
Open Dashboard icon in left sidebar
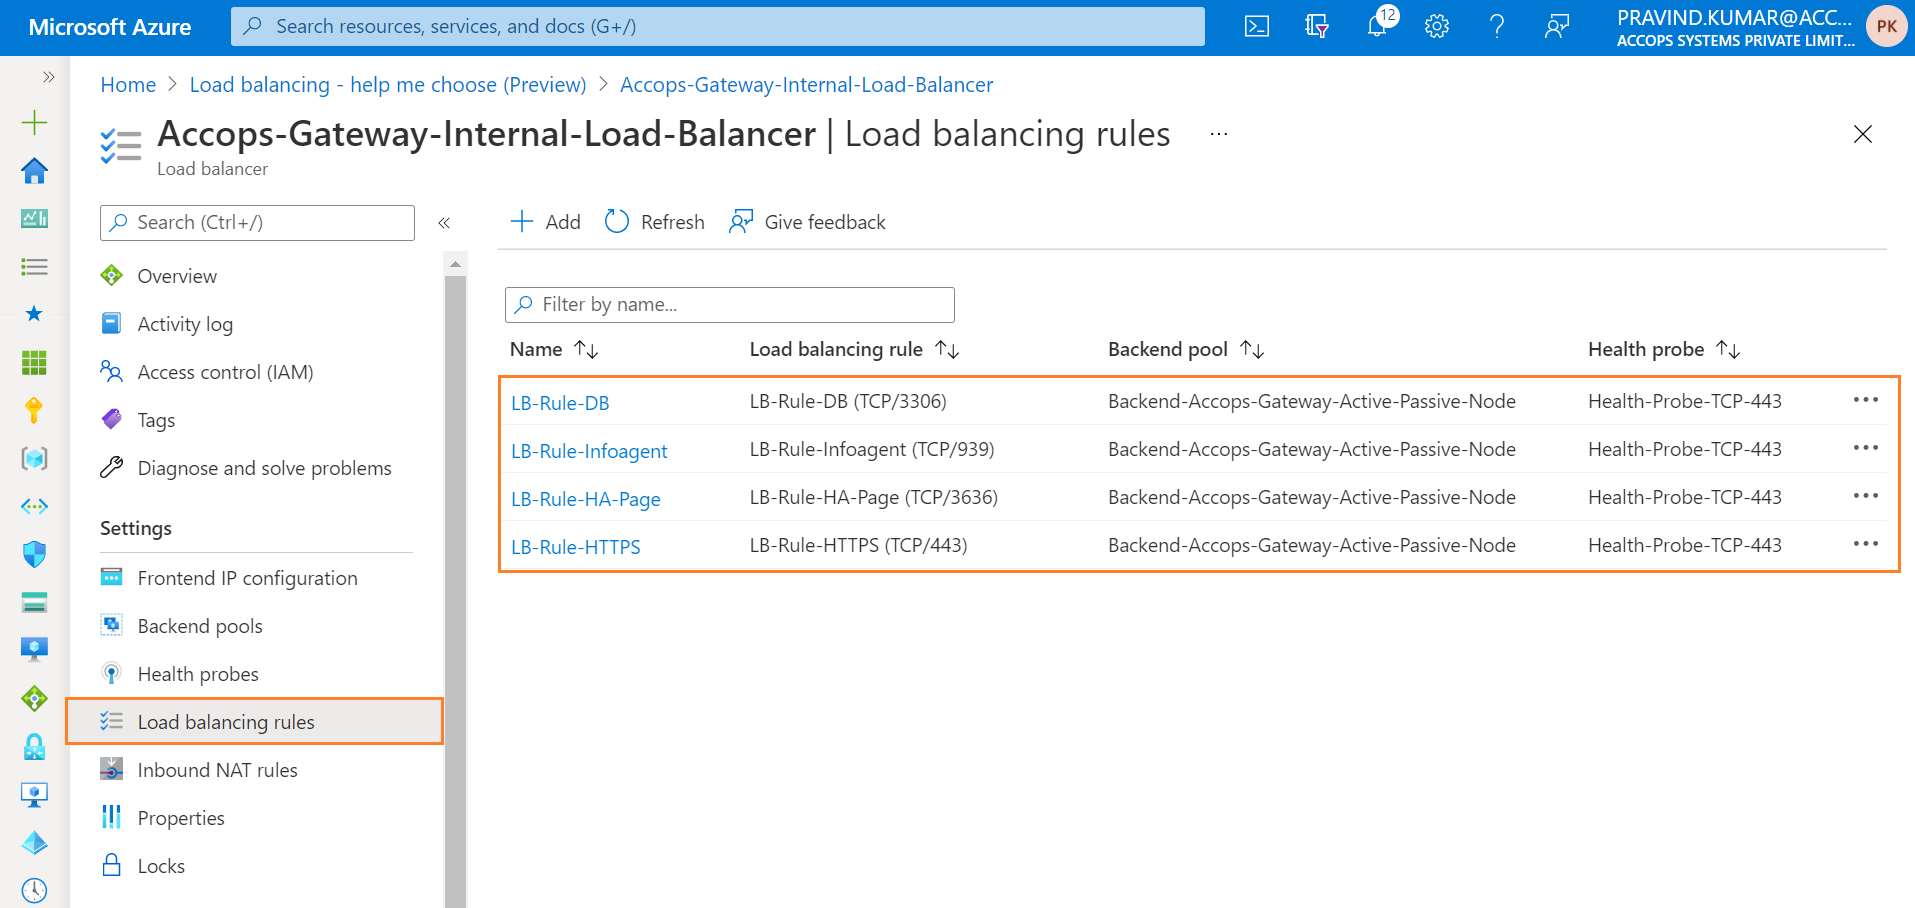coord(35,219)
